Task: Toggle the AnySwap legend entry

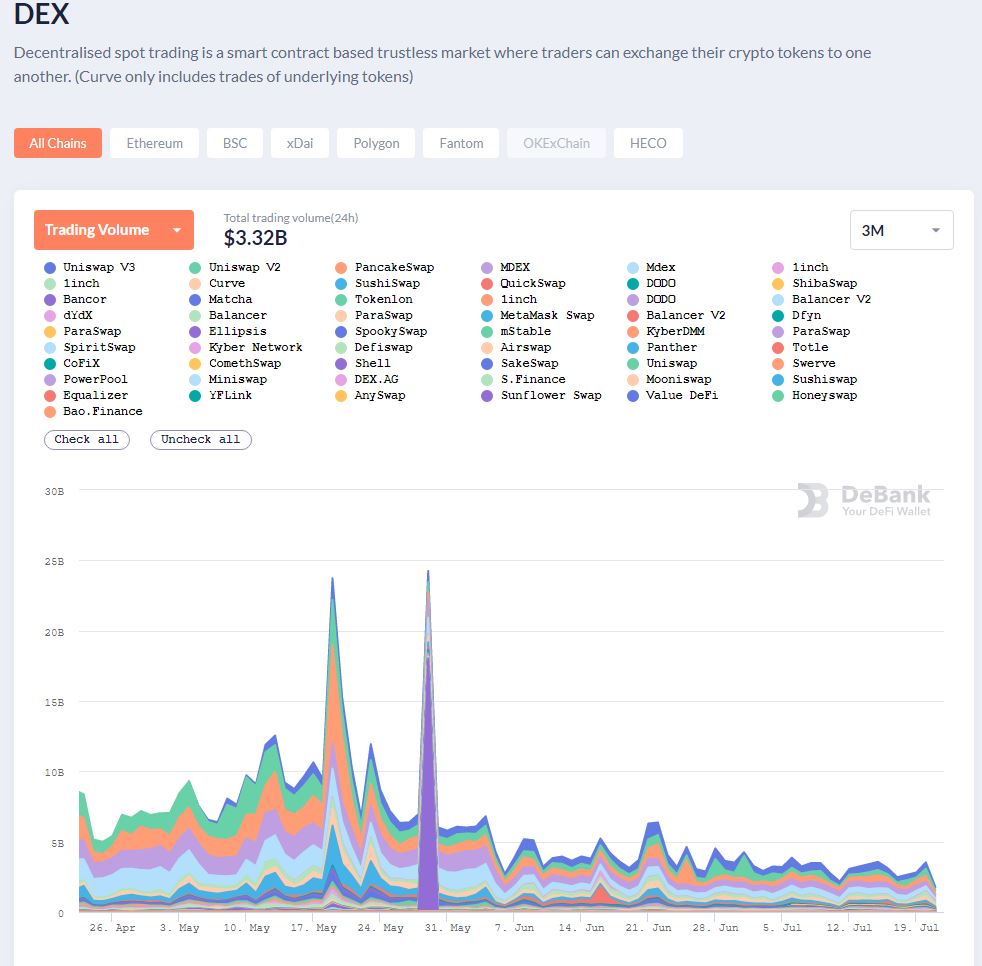Action: 370,396
